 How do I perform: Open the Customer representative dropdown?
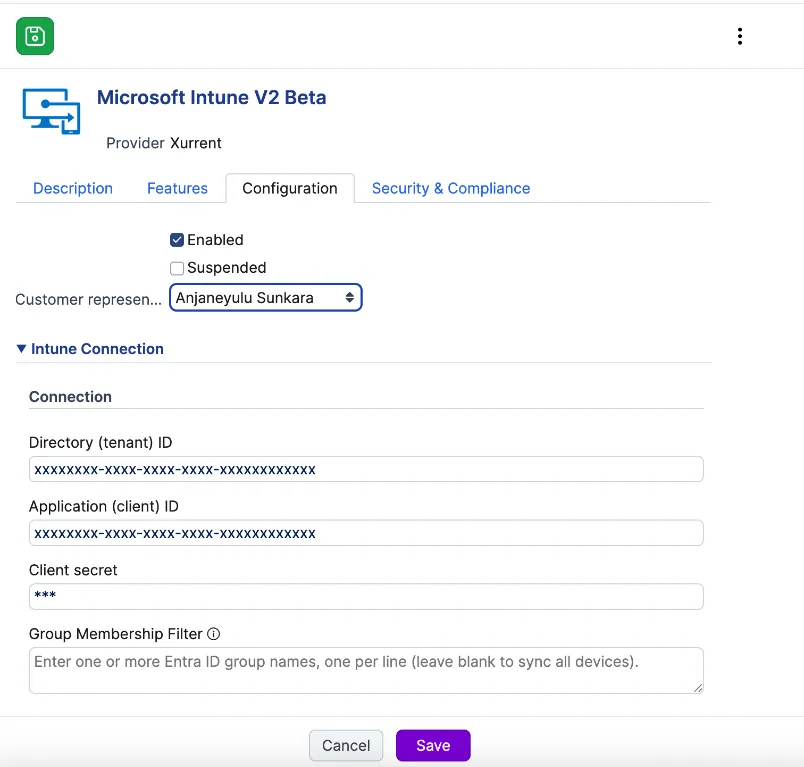(266, 298)
